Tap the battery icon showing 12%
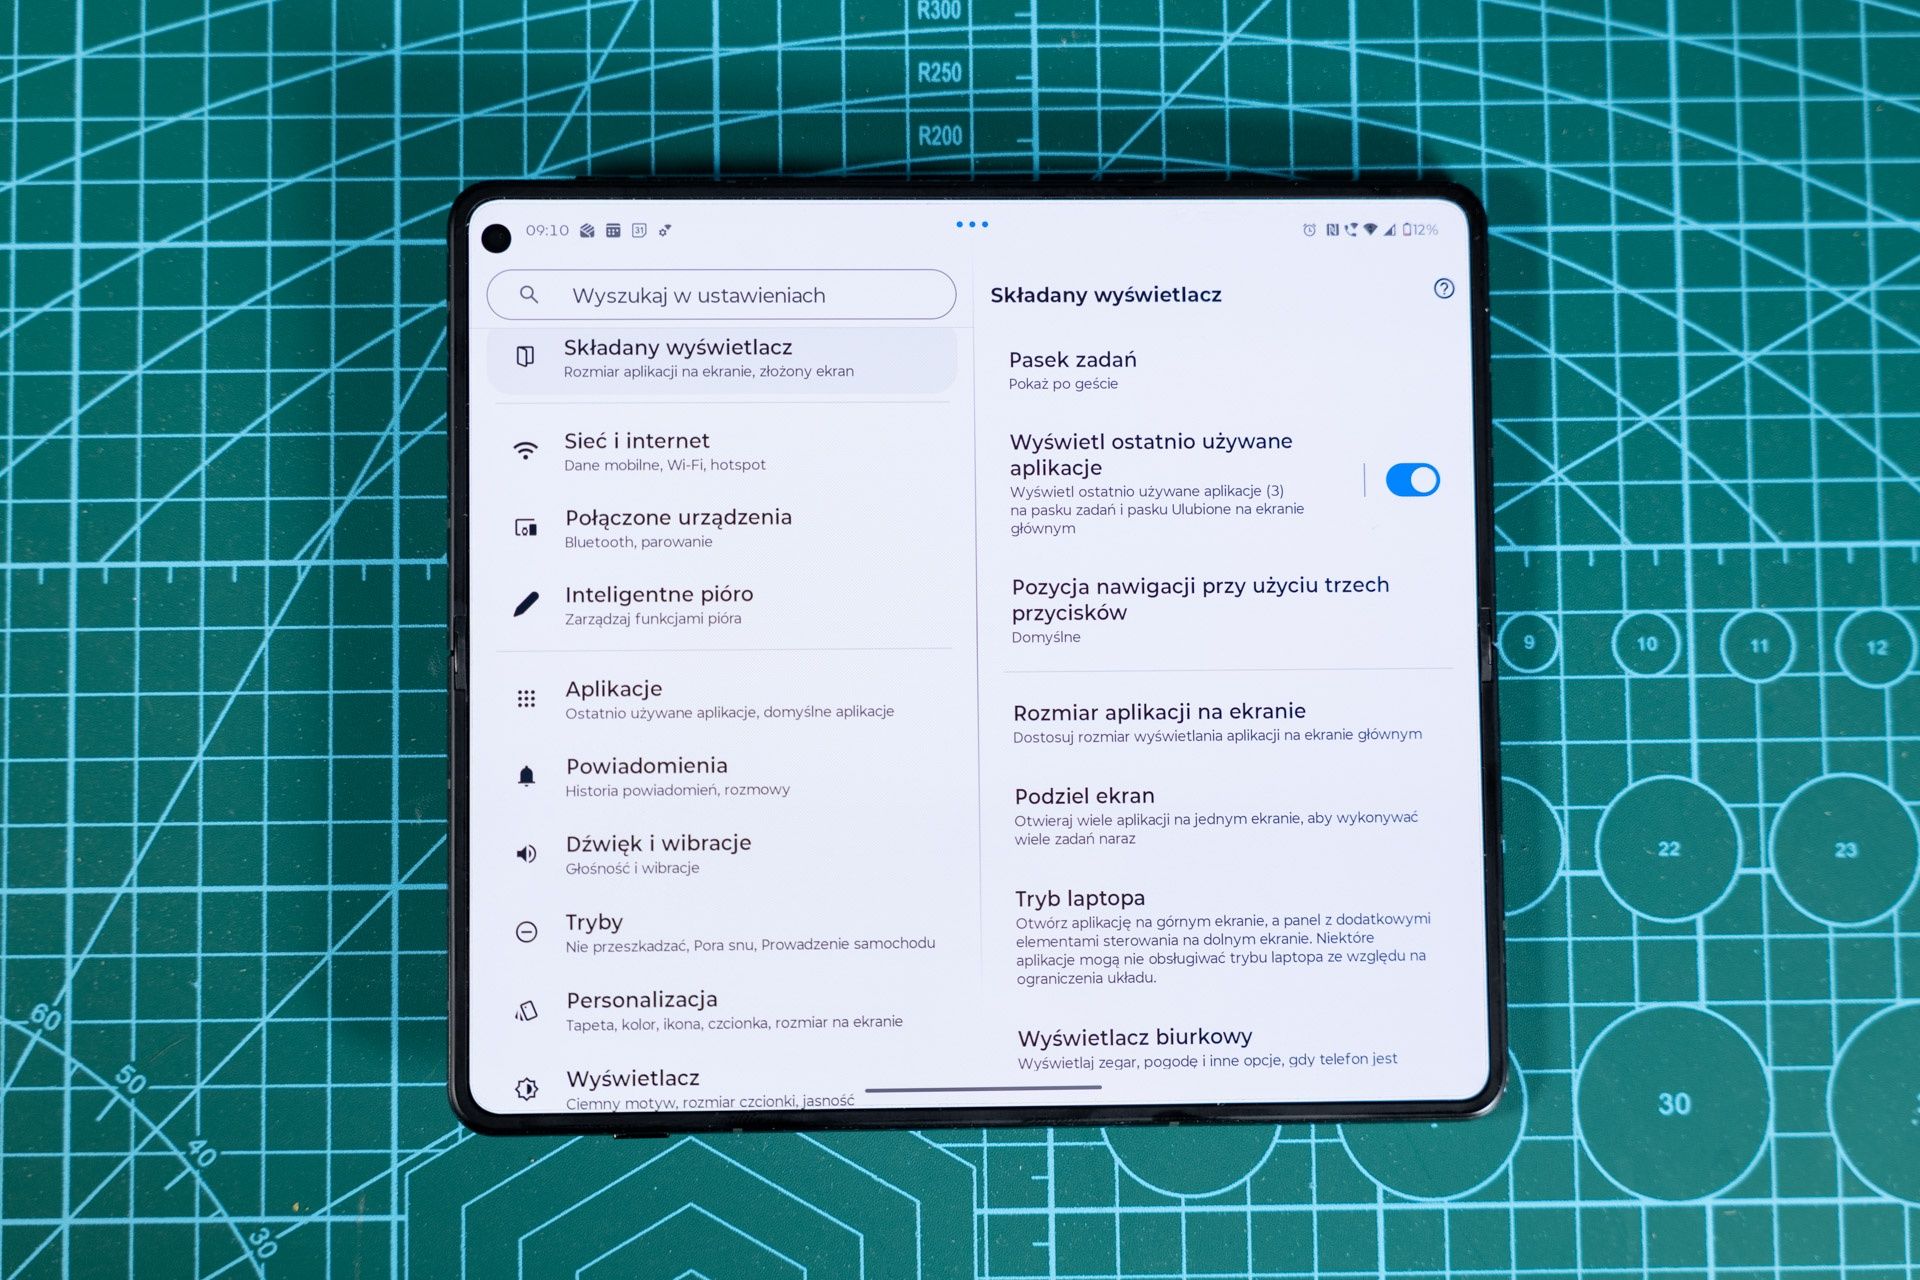This screenshot has height=1280, width=1920. click(1407, 230)
